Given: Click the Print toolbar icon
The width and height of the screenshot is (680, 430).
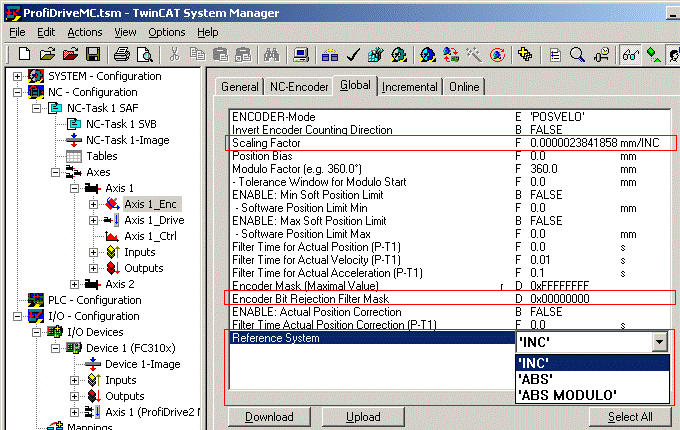Looking at the screenshot, I should (x=121, y=55).
